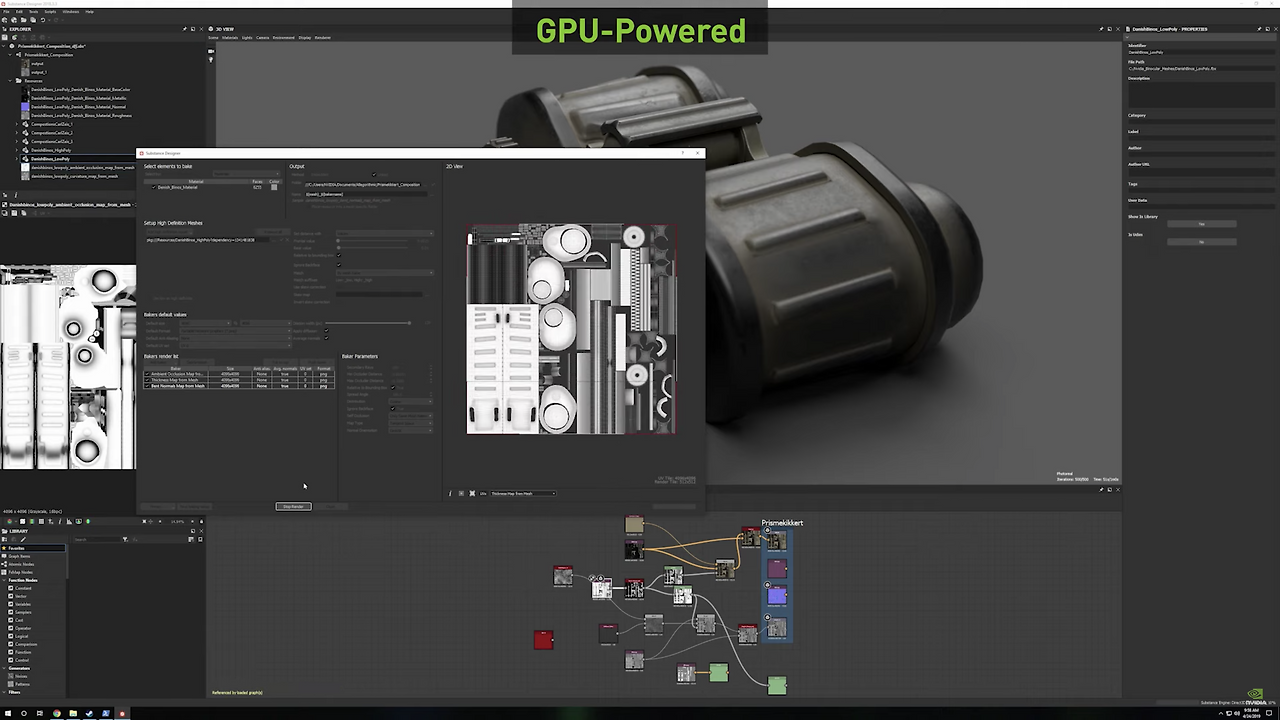
Task: Open File Explorer from taskbar
Action: click(73, 713)
